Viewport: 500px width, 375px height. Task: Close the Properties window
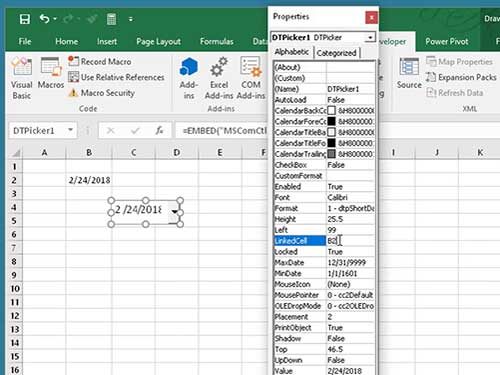(x=372, y=17)
